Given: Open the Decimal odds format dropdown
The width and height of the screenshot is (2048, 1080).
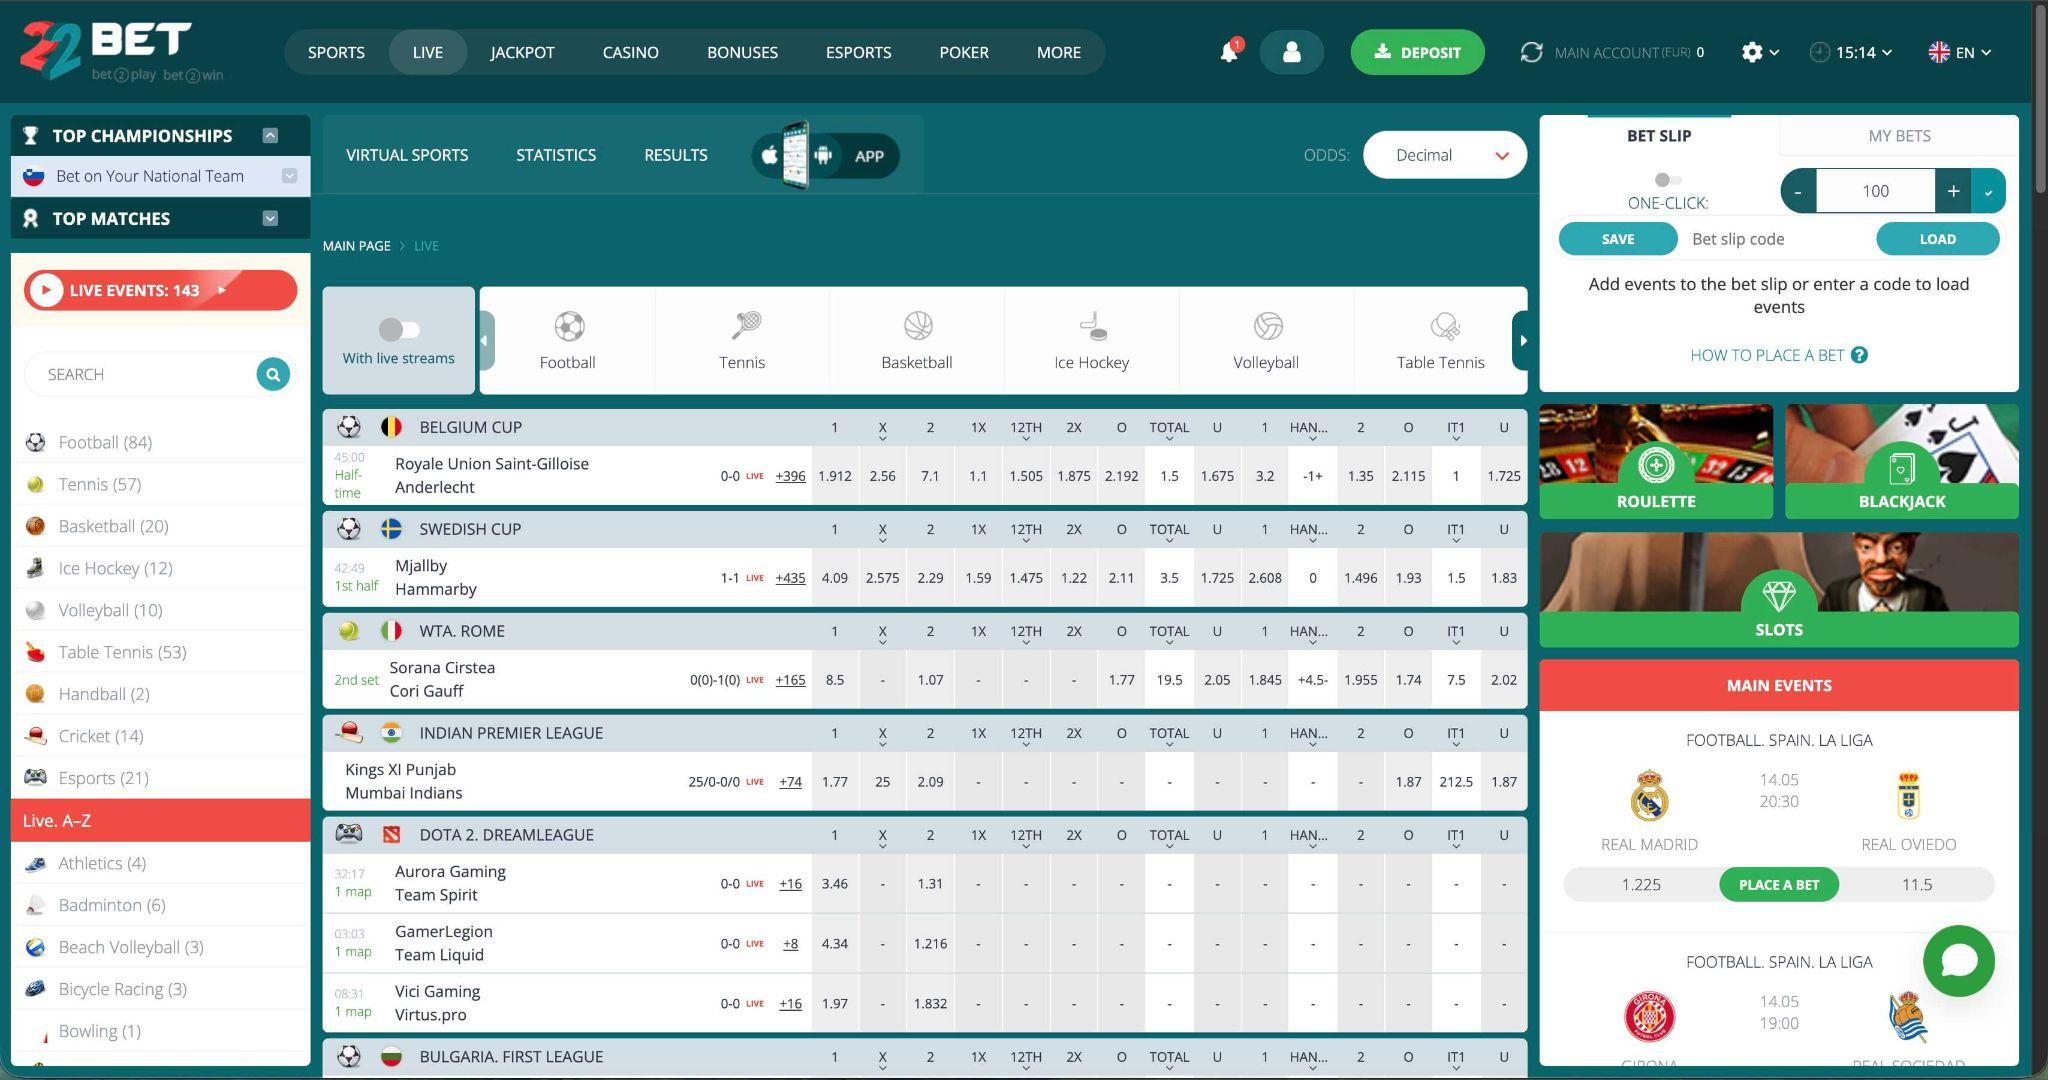Looking at the screenshot, I should point(1444,155).
